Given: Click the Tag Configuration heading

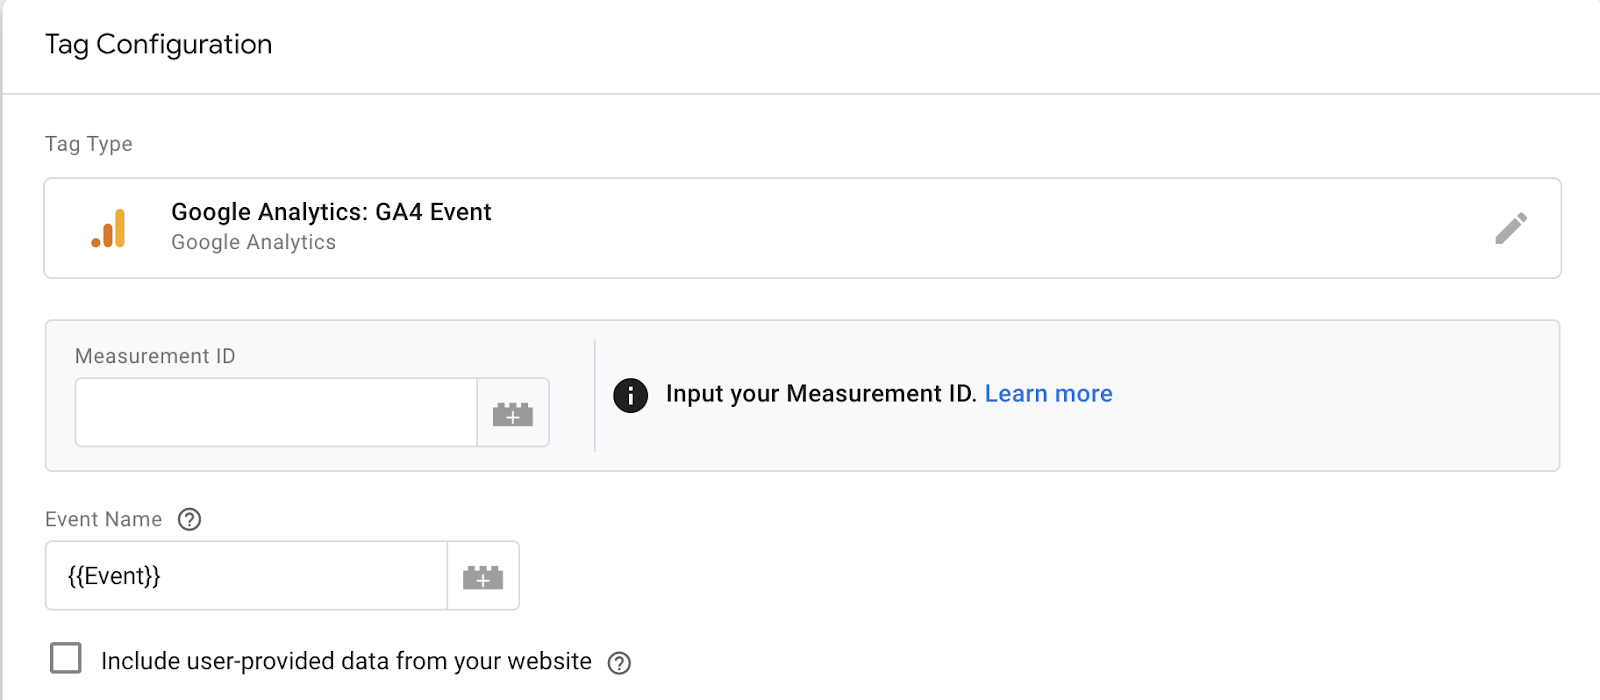Looking at the screenshot, I should pyautogui.click(x=158, y=45).
